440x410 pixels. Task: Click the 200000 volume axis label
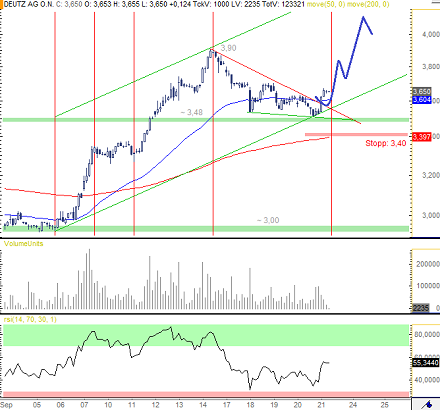428,264
